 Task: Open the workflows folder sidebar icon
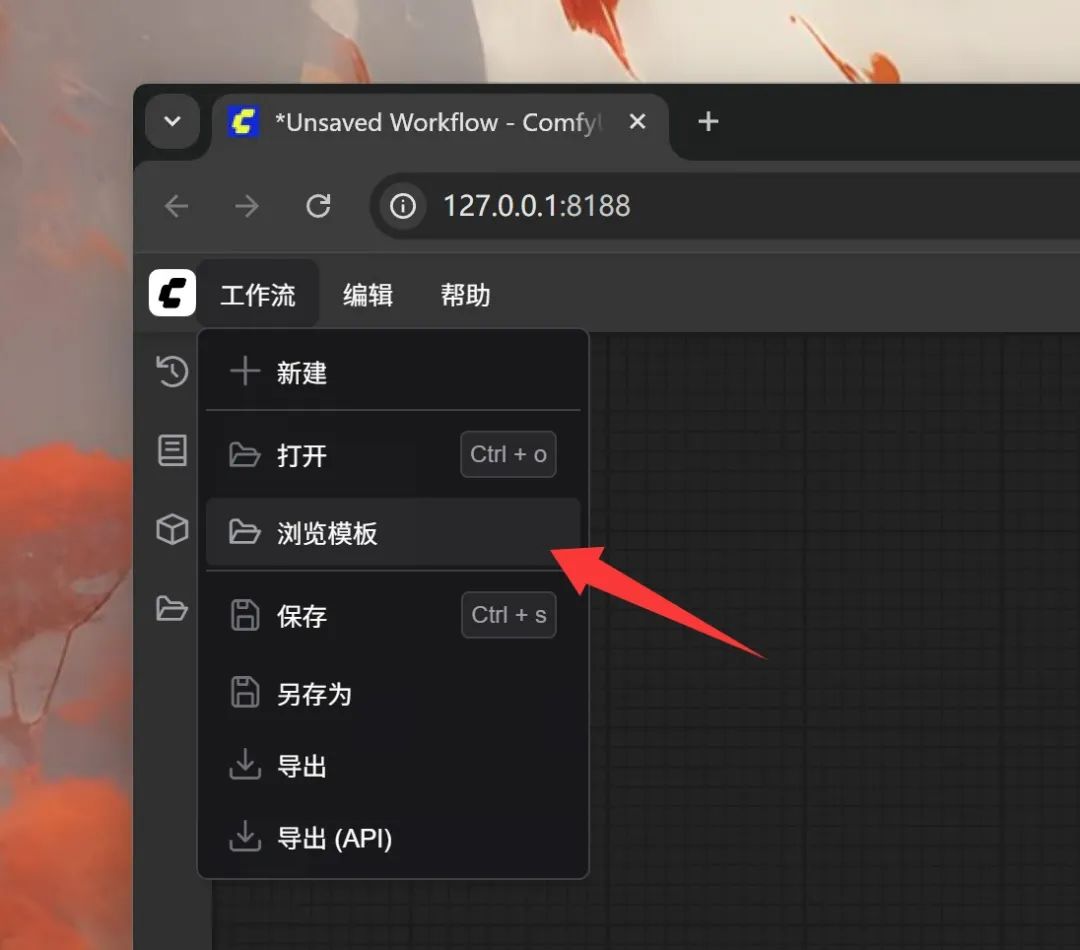172,608
